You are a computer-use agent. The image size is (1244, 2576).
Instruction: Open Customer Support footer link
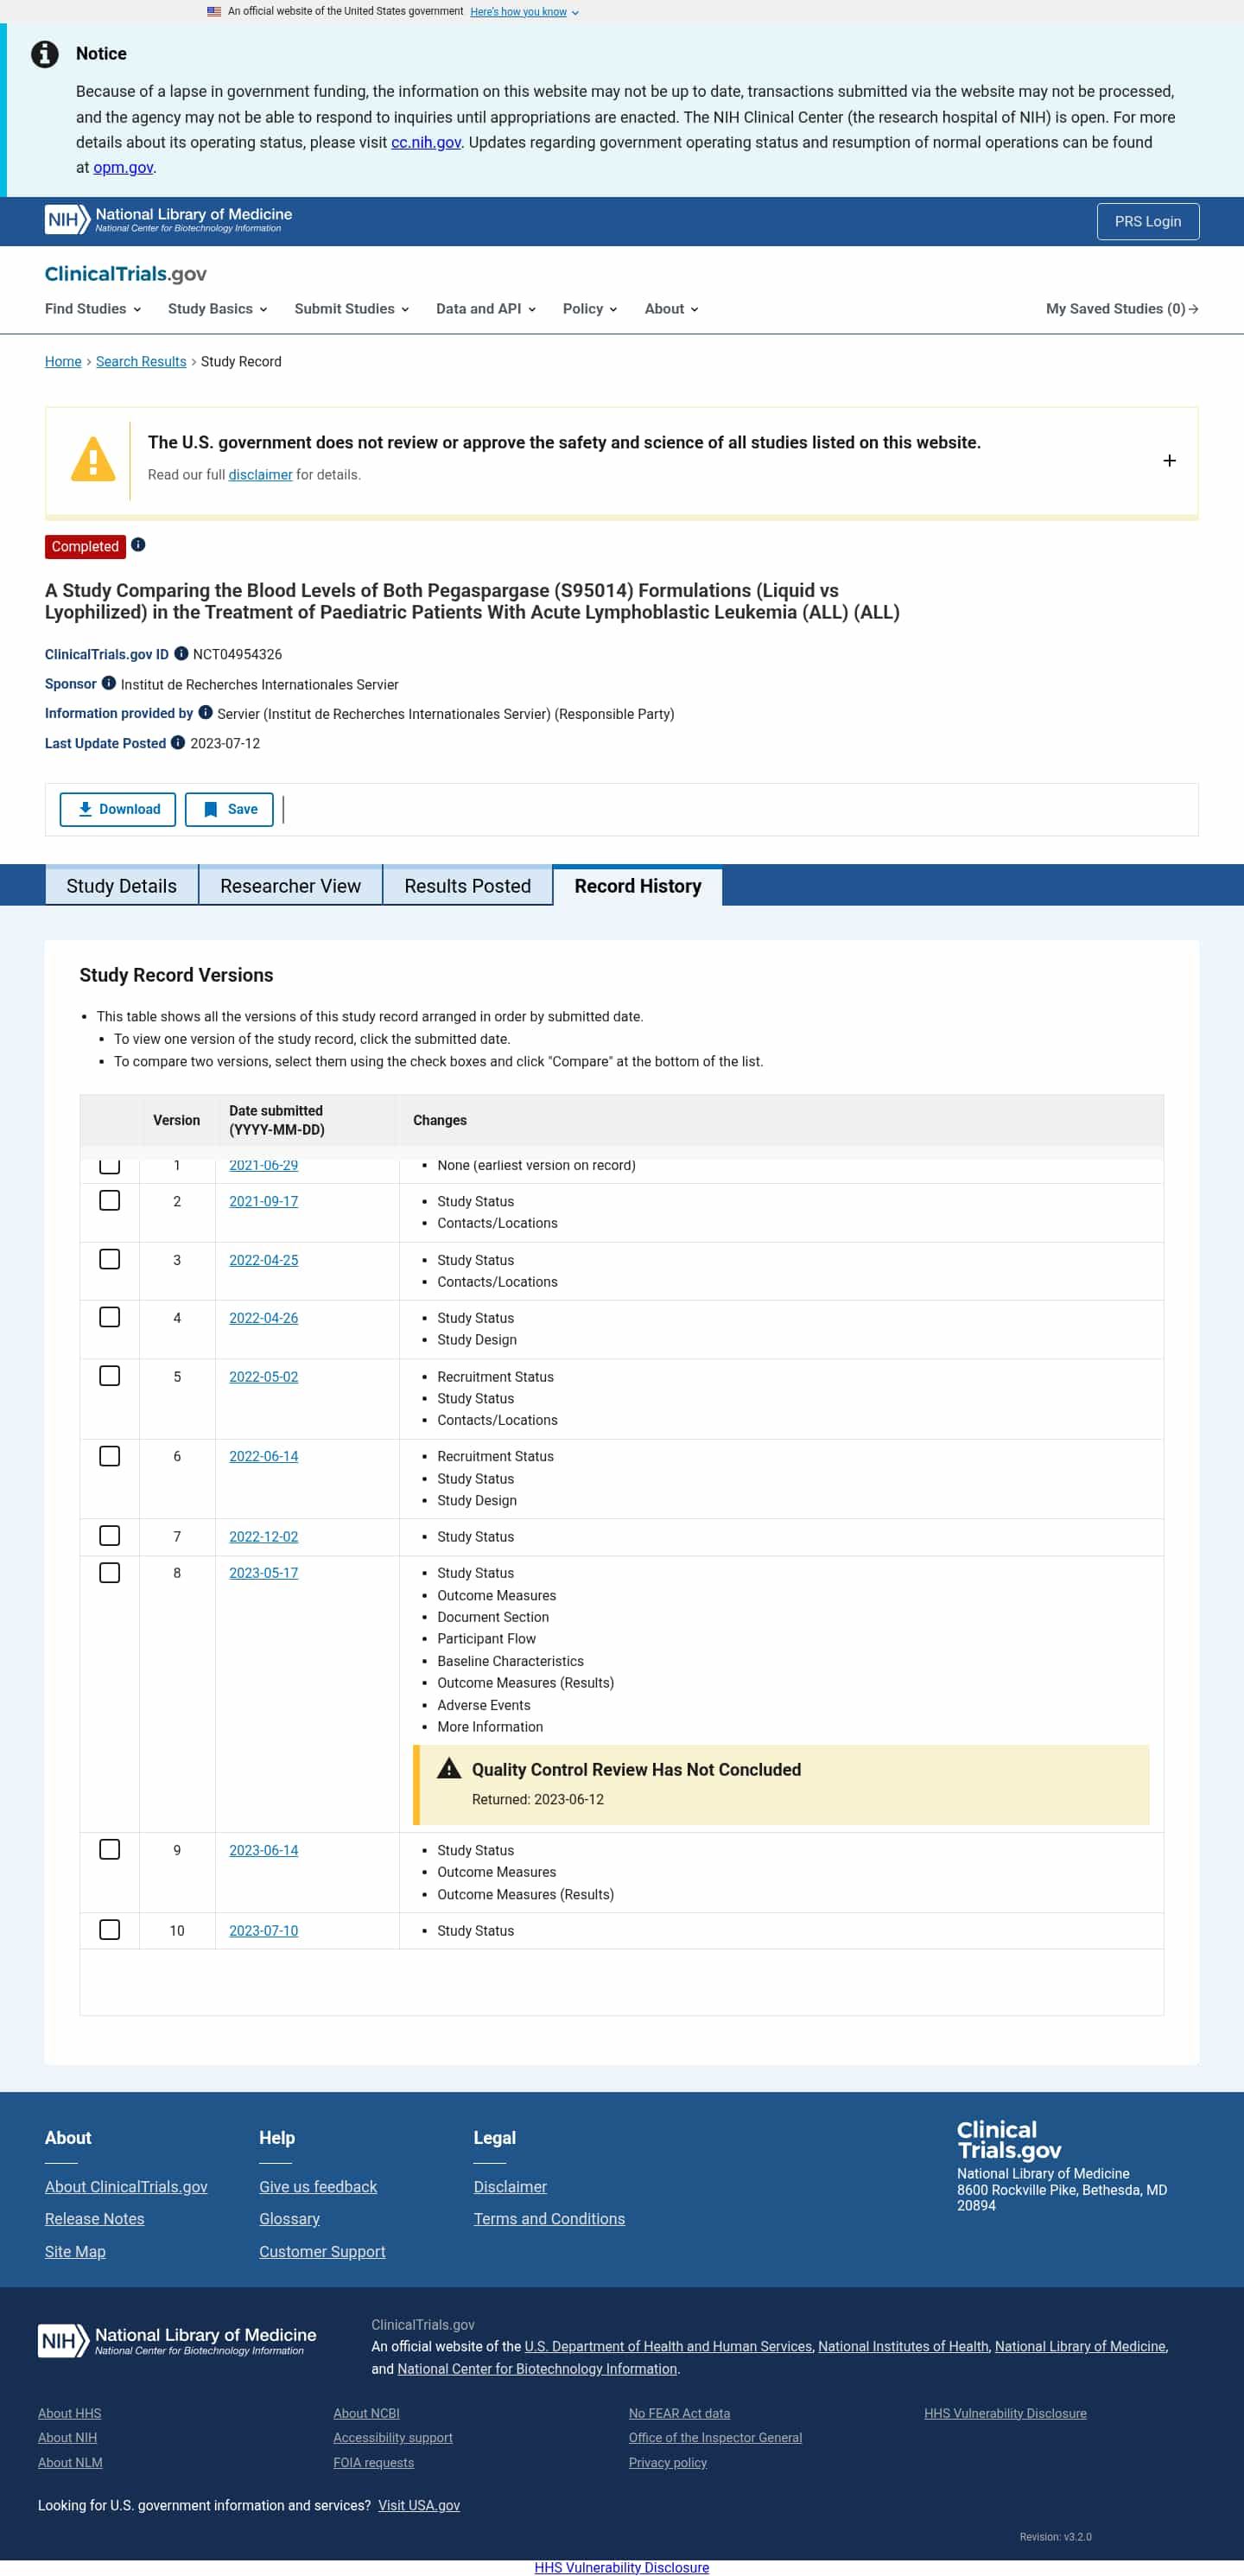(322, 2253)
